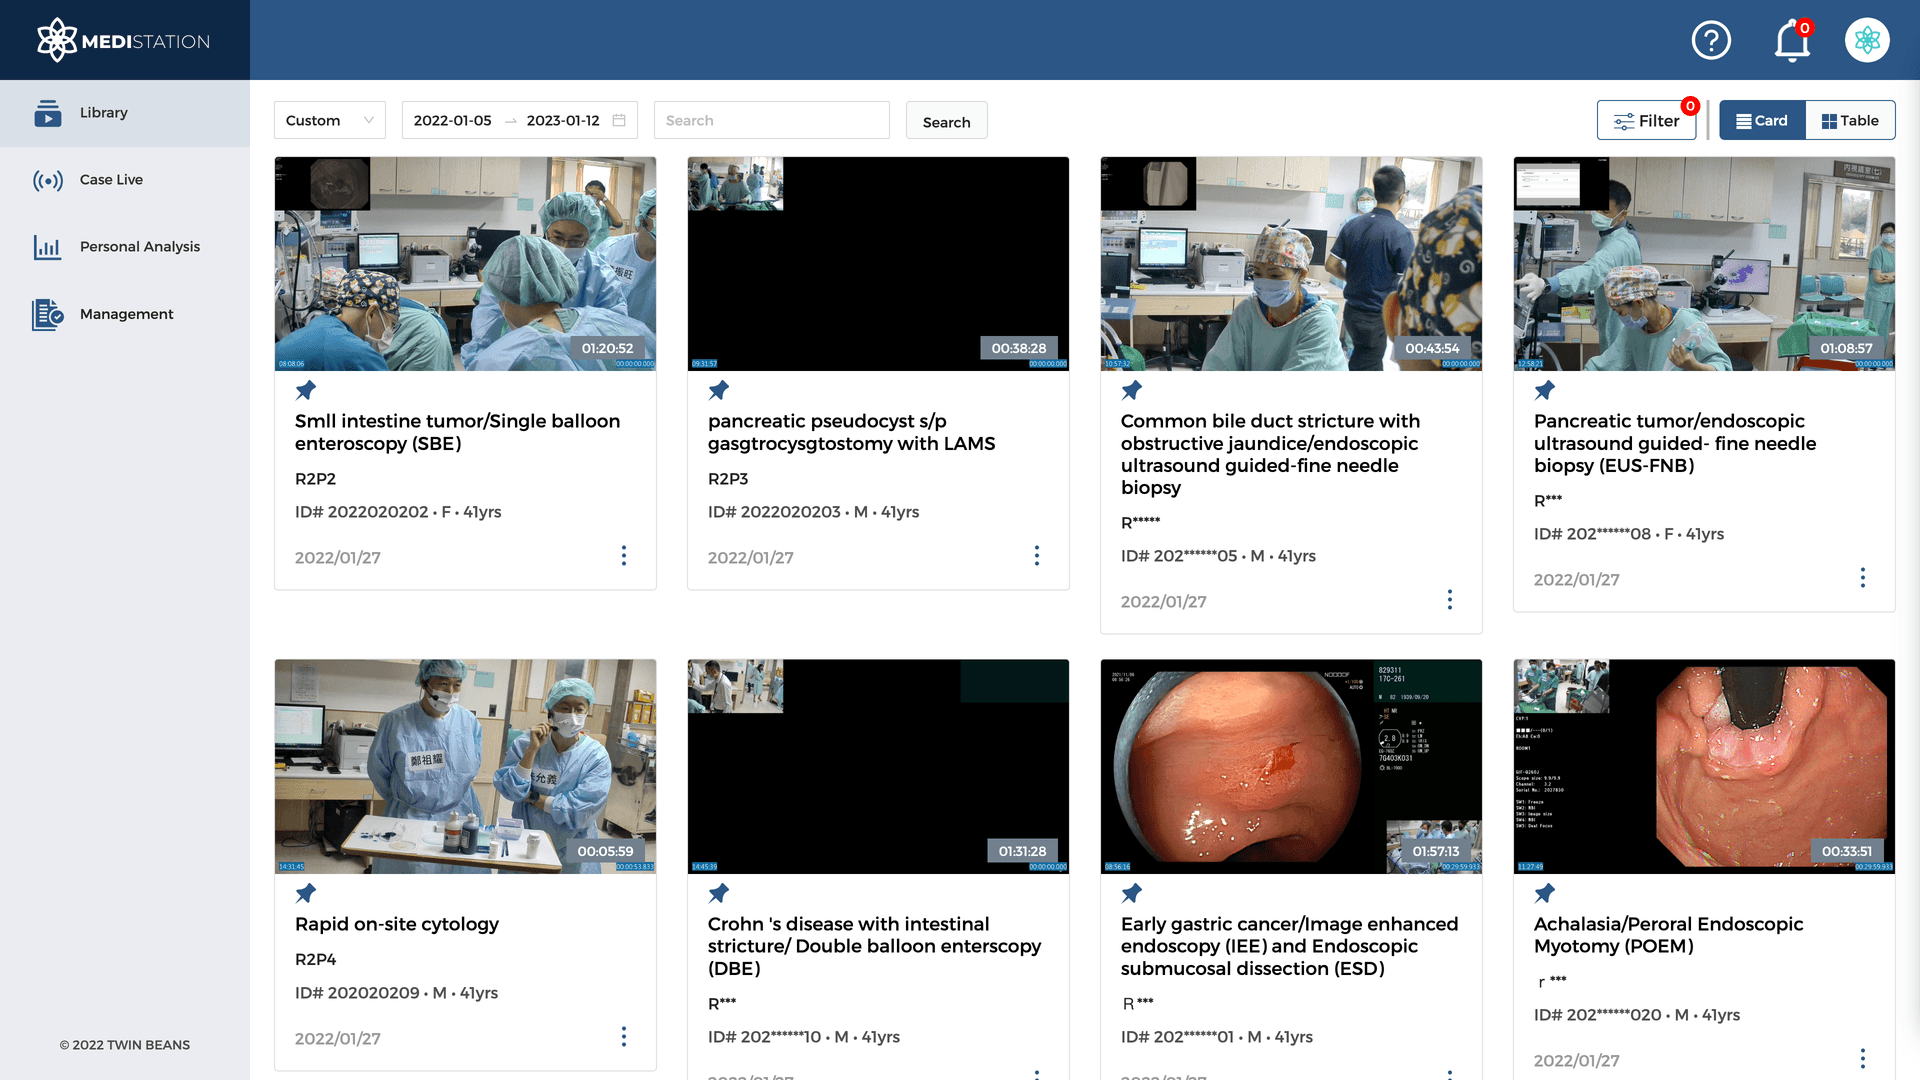Unpin the Achalasia POEM case

(x=1545, y=893)
